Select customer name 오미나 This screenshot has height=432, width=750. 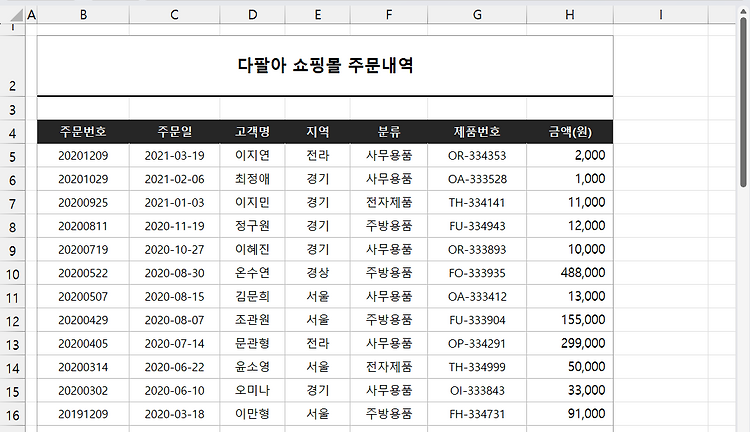[253, 390]
